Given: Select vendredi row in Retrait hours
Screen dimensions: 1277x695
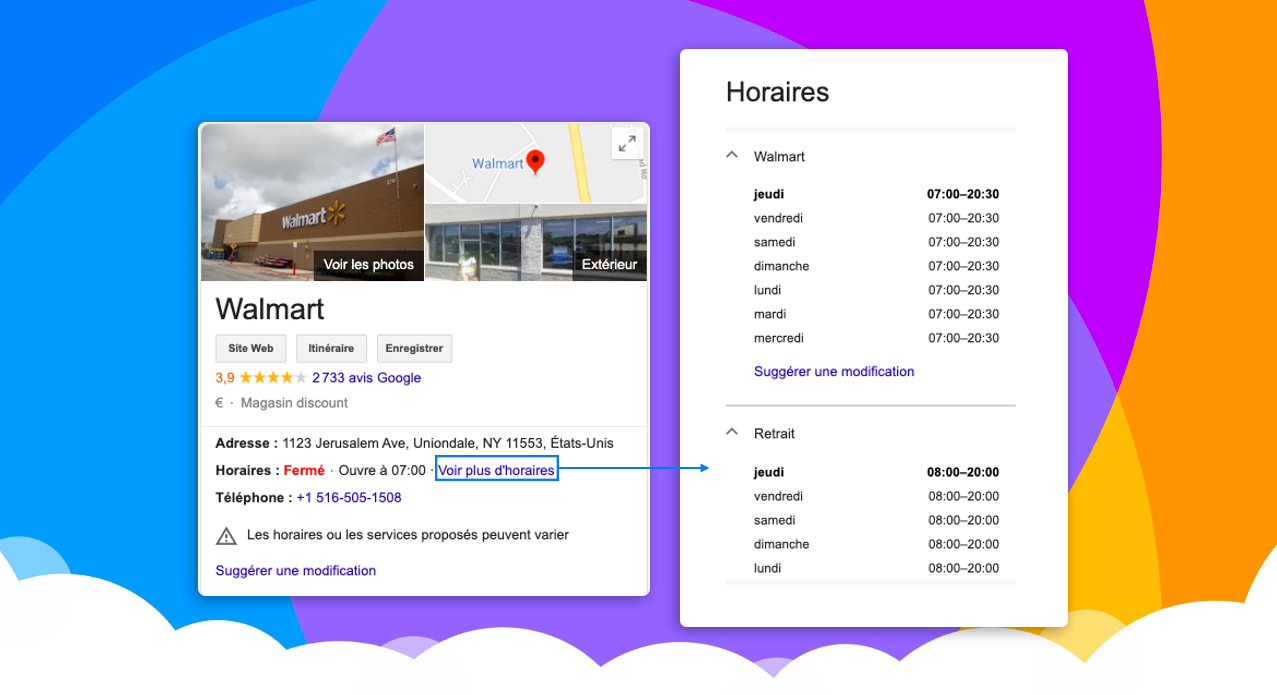Looking at the screenshot, I should [x=877, y=496].
